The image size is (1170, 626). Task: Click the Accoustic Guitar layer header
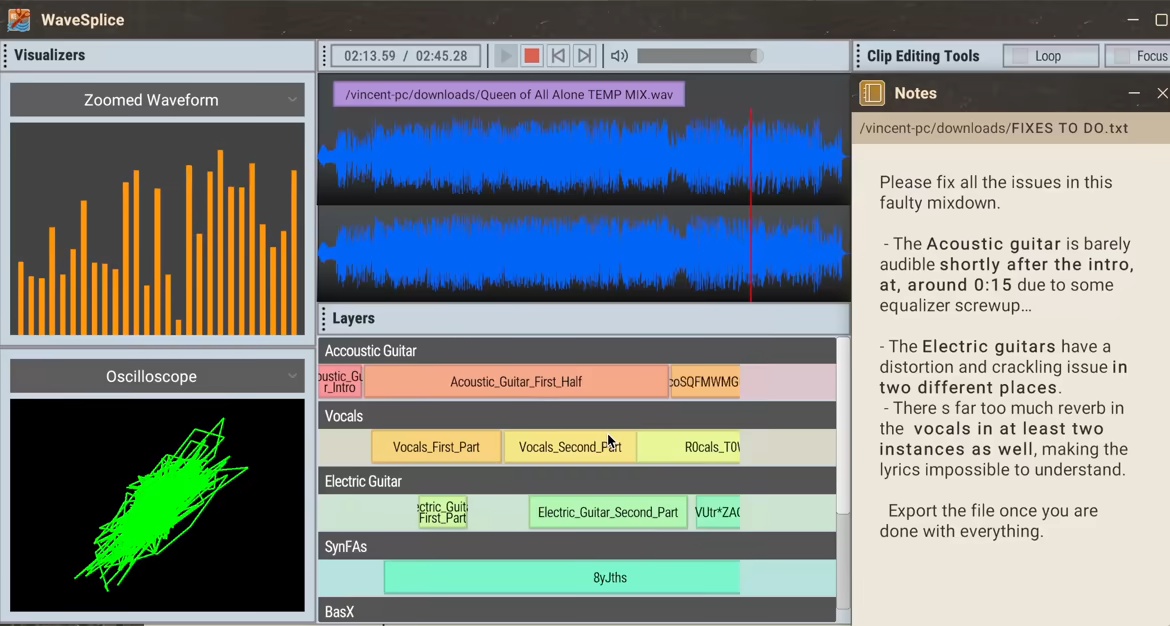(x=577, y=351)
